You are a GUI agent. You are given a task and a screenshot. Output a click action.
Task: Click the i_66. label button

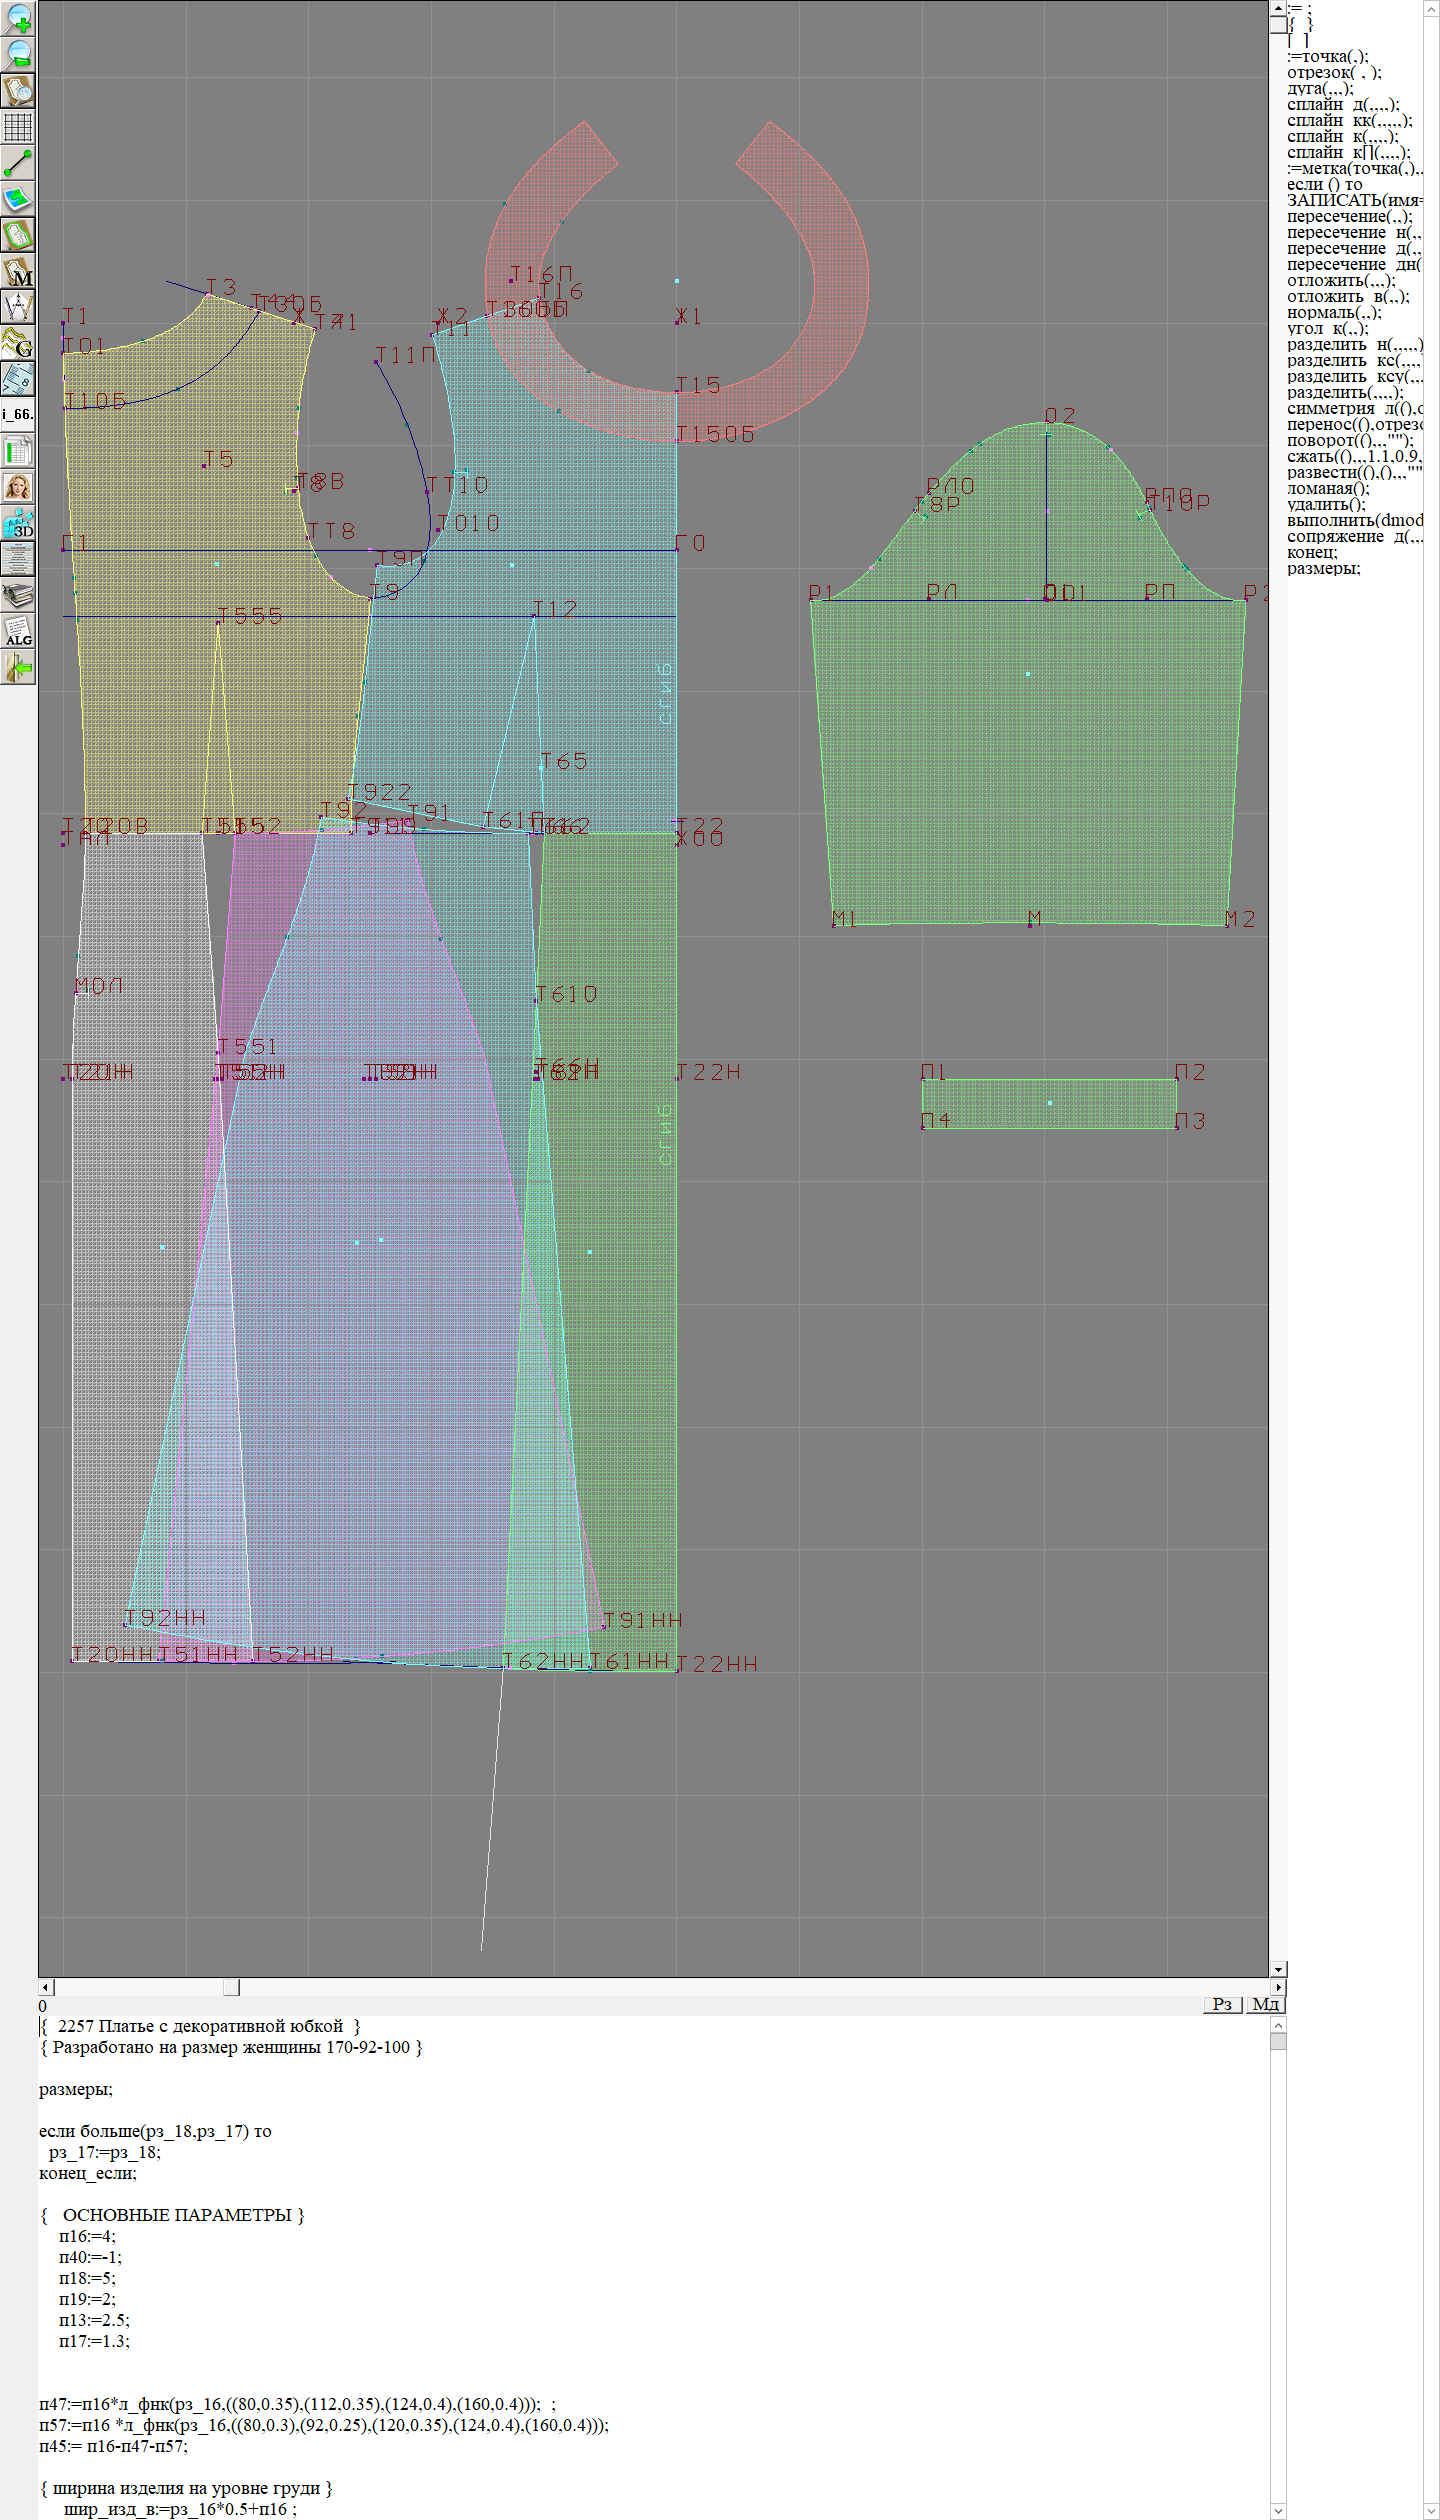[x=18, y=414]
